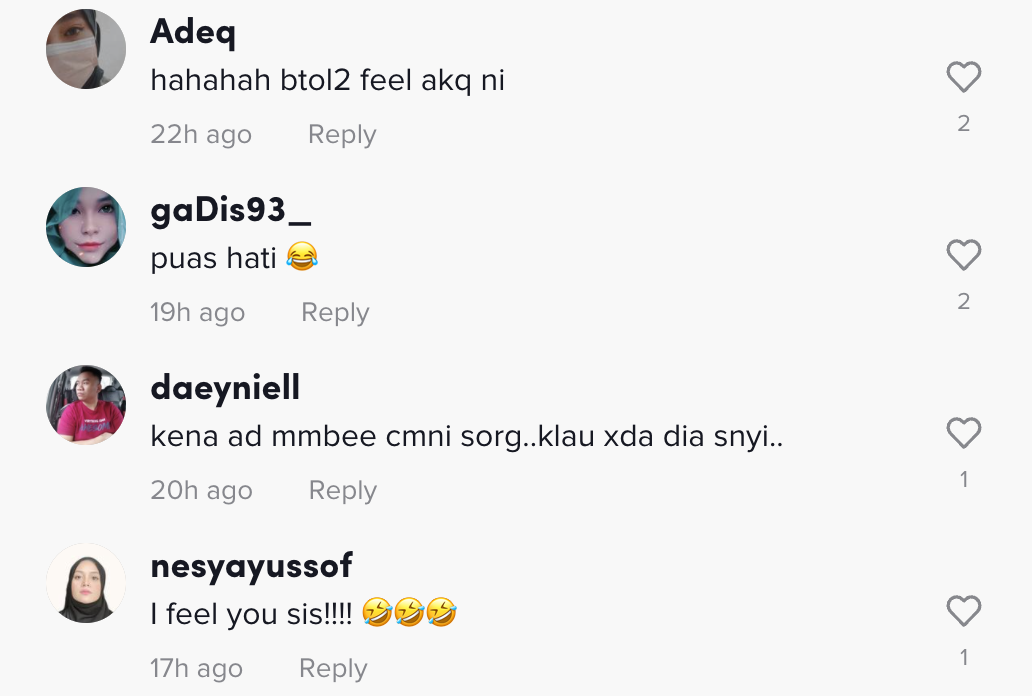This screenshot has height=696, width=1032.
Task: Go to the daeyniell username profile
Action: coord(225,388)
